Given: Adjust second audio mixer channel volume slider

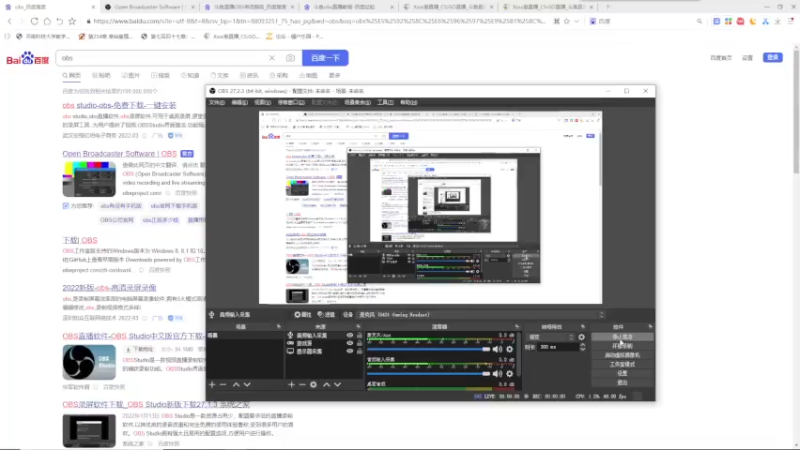Looking at the screenshot, I should pyautogui.click(x=429, y=373).
